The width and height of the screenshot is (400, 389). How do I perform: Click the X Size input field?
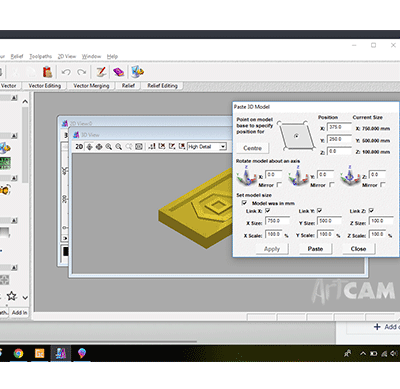click(x=277, y=221)
